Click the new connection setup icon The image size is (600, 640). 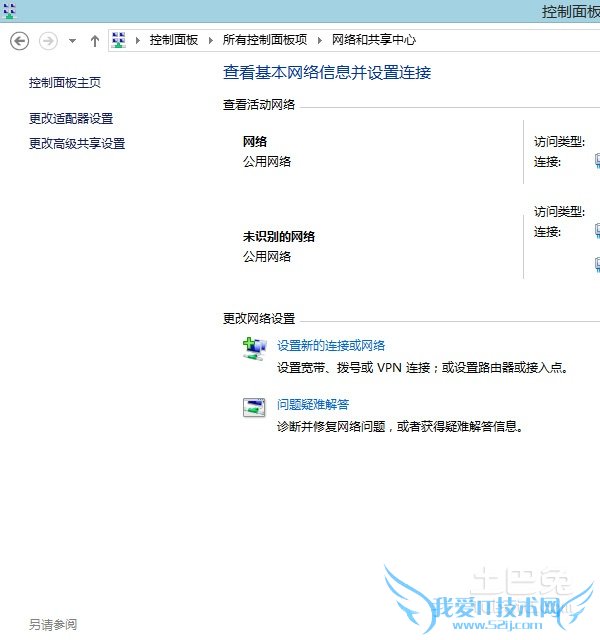click(254, 349)
